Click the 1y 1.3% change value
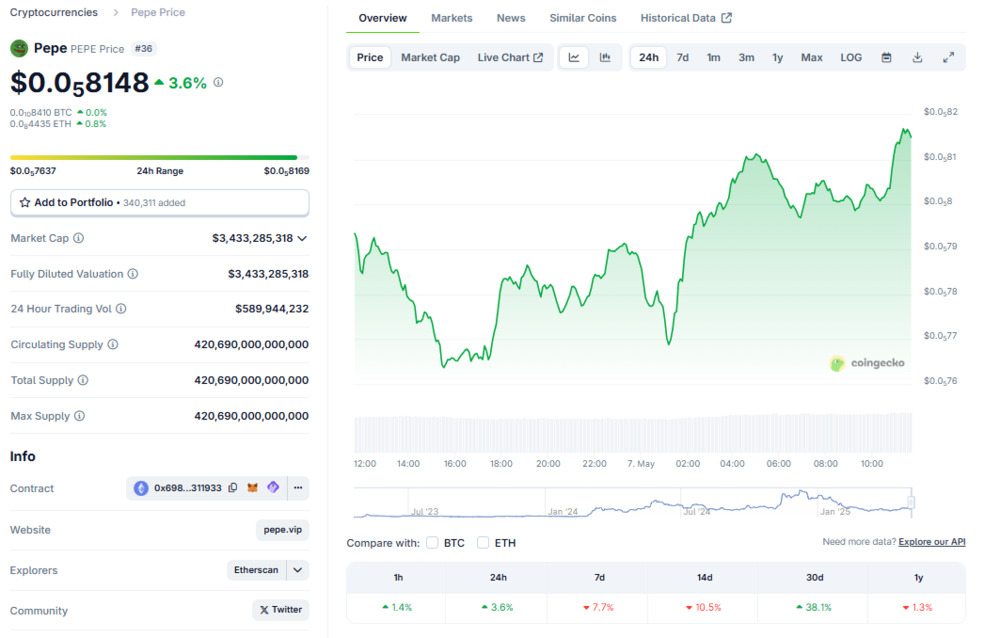This screenshot has height=638, width=984. (x=917, y=607)
